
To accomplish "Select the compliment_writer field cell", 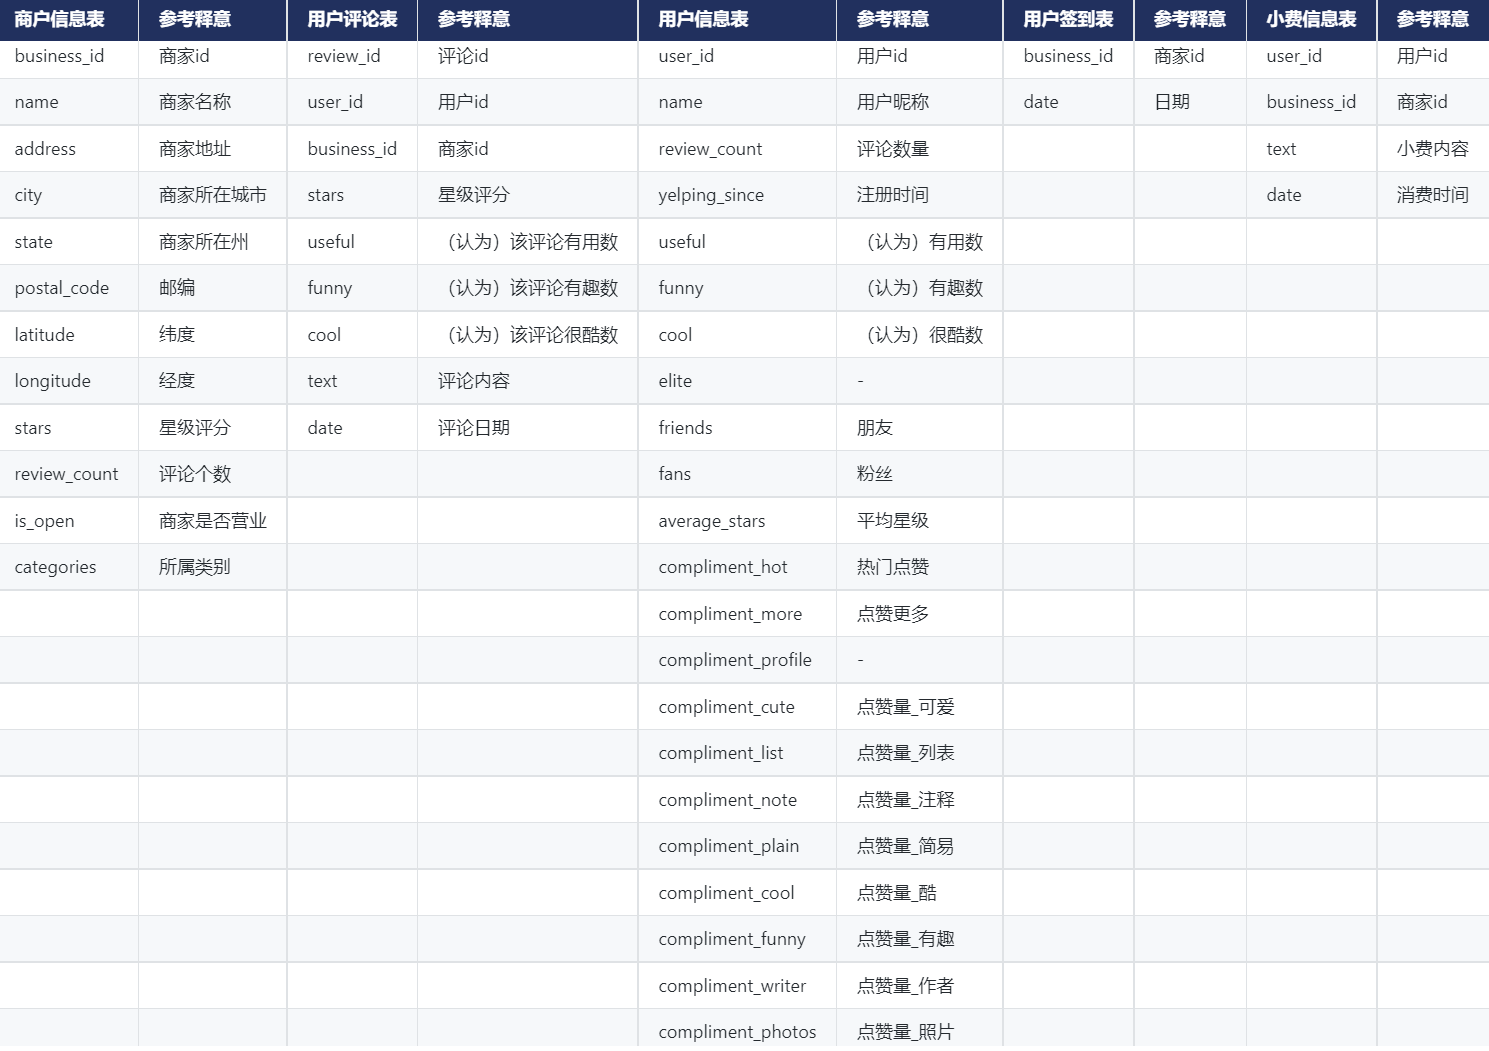I will coord(737,986).
